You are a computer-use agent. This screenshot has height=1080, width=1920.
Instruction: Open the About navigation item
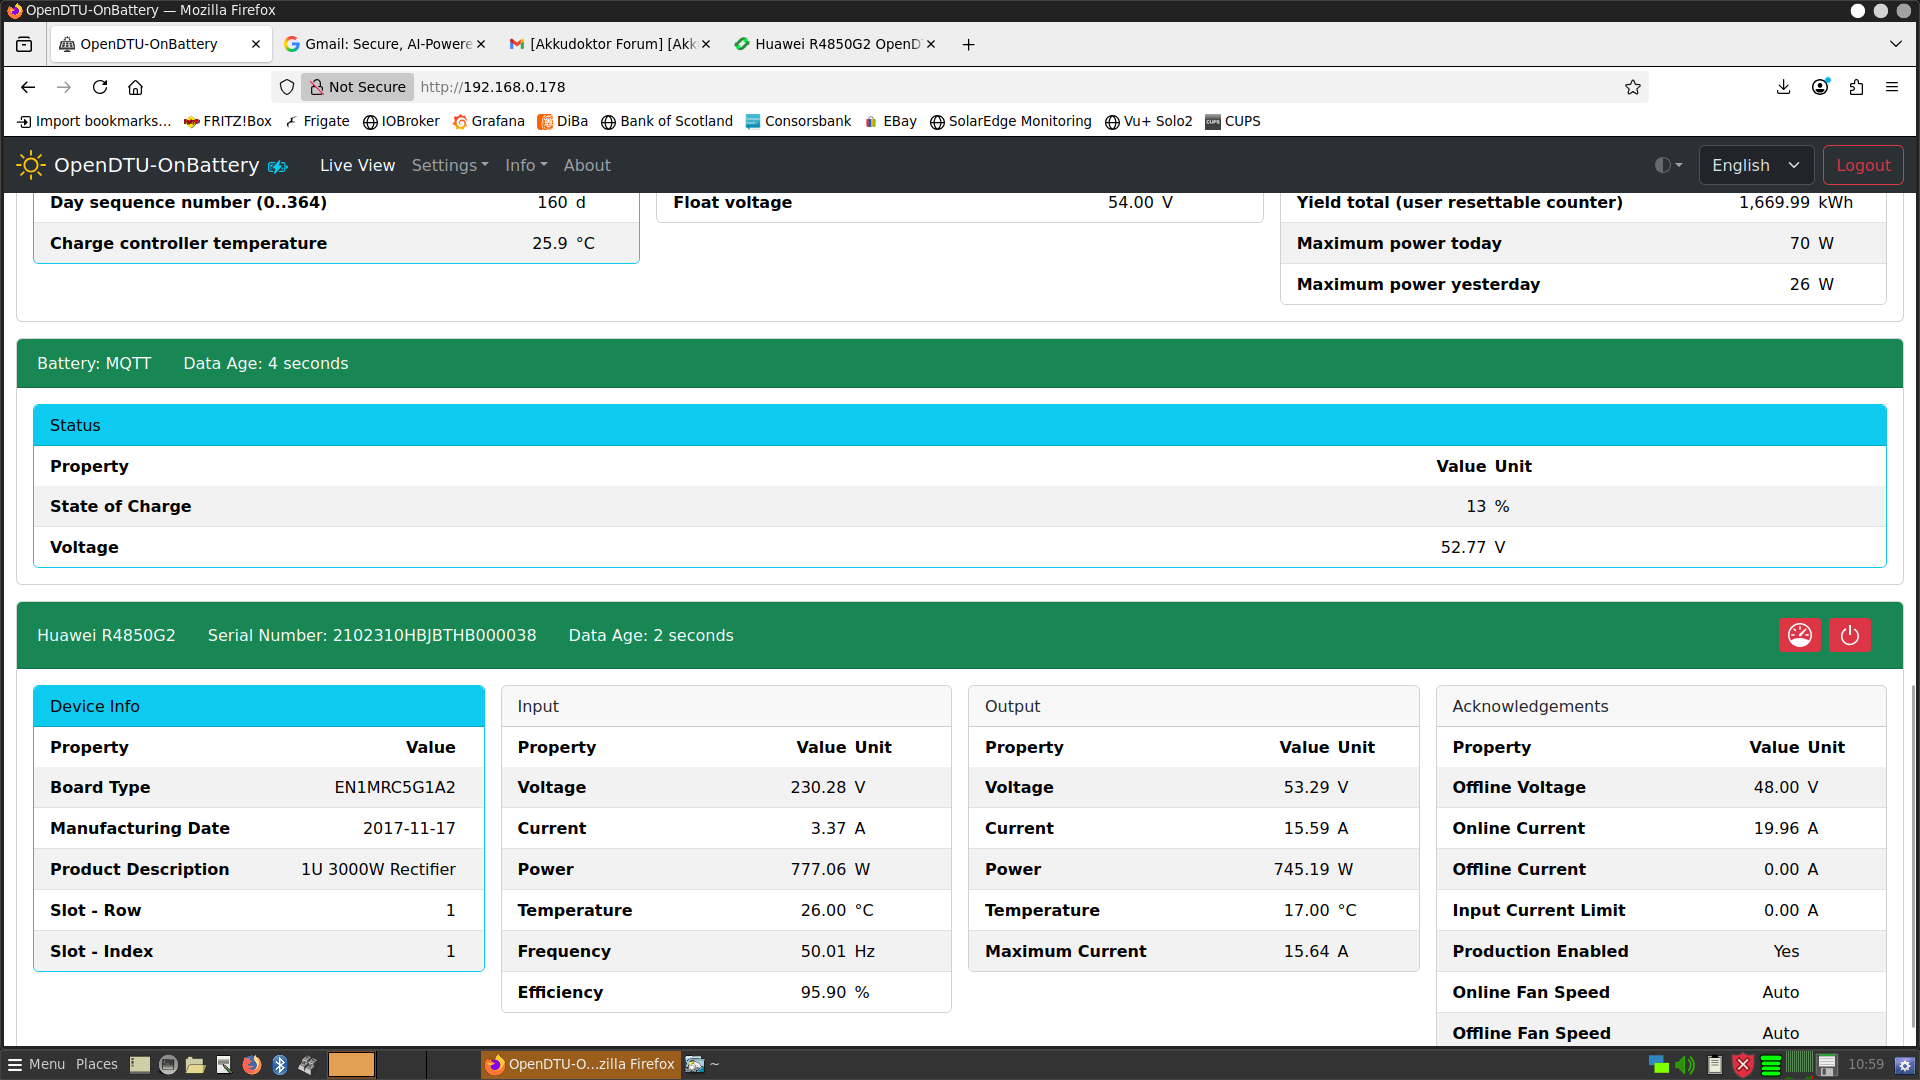pos(587,165)
